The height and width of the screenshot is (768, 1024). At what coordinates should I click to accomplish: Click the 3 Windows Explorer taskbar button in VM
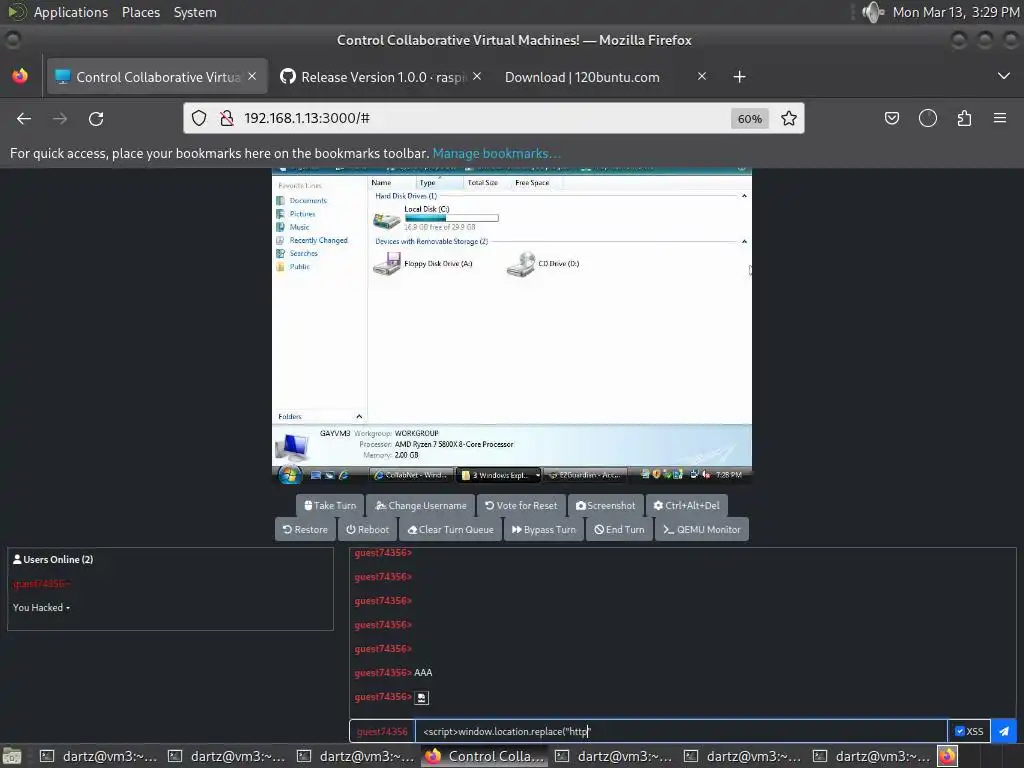click(498, 475)
